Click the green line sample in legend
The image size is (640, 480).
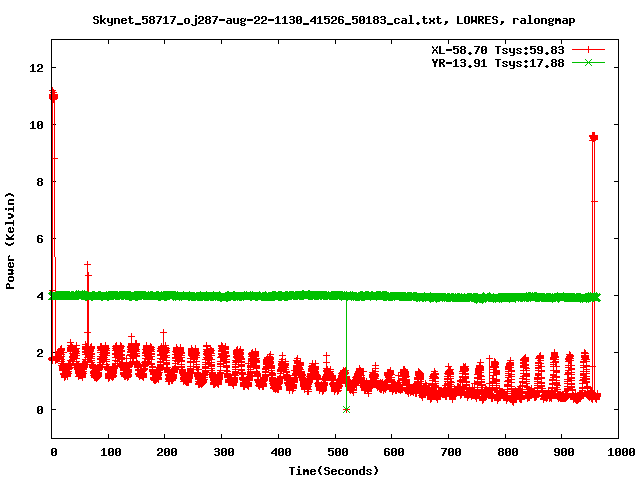[x=588, y=63]
